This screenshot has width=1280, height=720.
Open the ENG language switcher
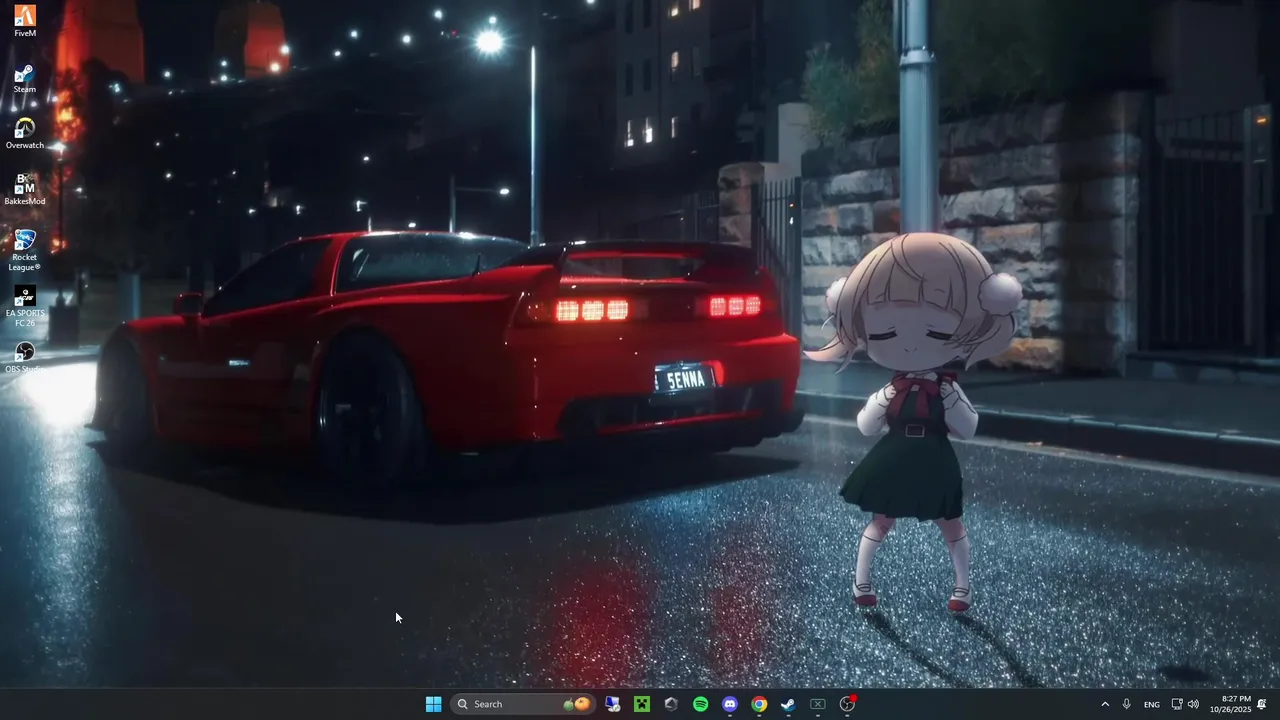point(1152,704)
